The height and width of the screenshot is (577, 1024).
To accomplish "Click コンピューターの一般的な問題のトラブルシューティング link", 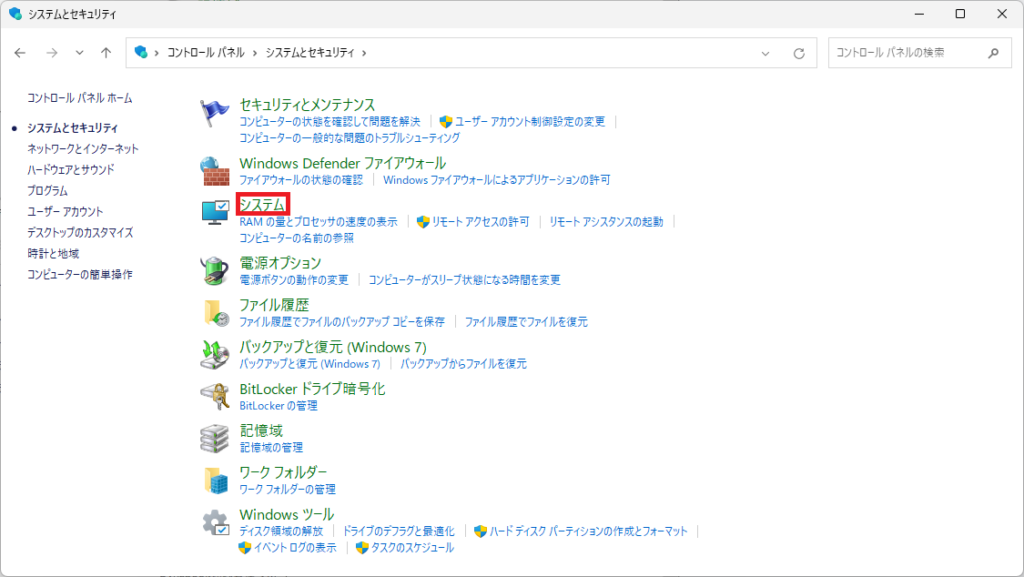I will point(349,138).
